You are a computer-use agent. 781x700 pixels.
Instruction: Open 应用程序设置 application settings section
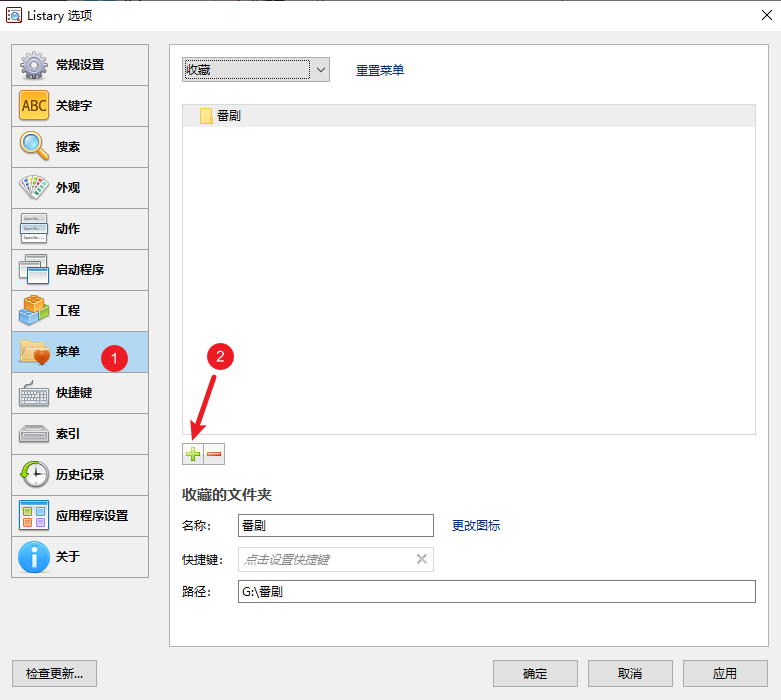(80, 516)
